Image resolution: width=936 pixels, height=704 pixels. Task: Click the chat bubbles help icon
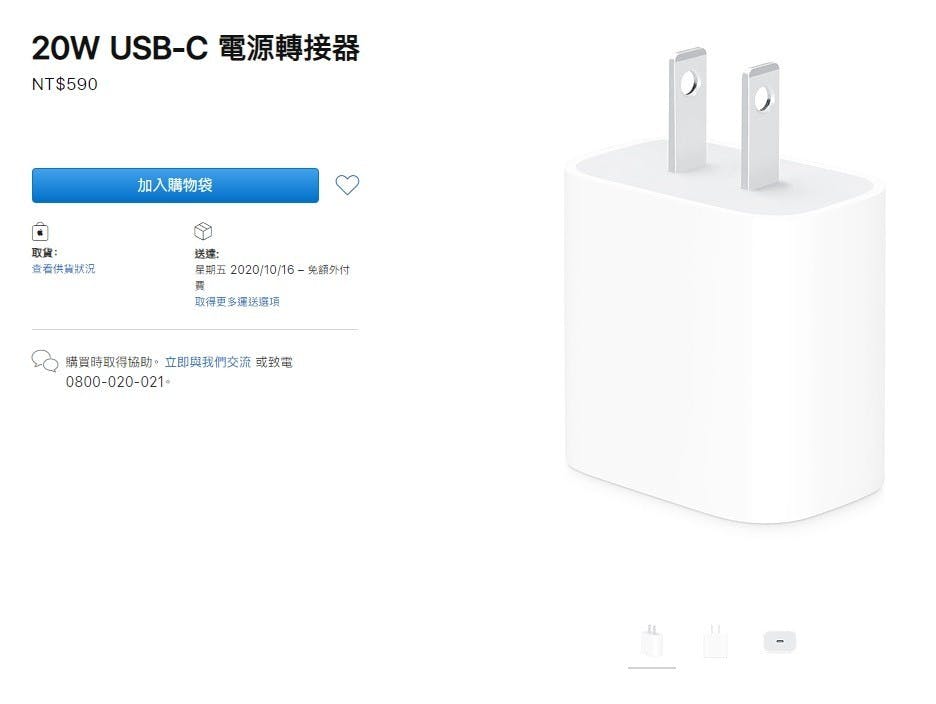click(x=45, y=361)
